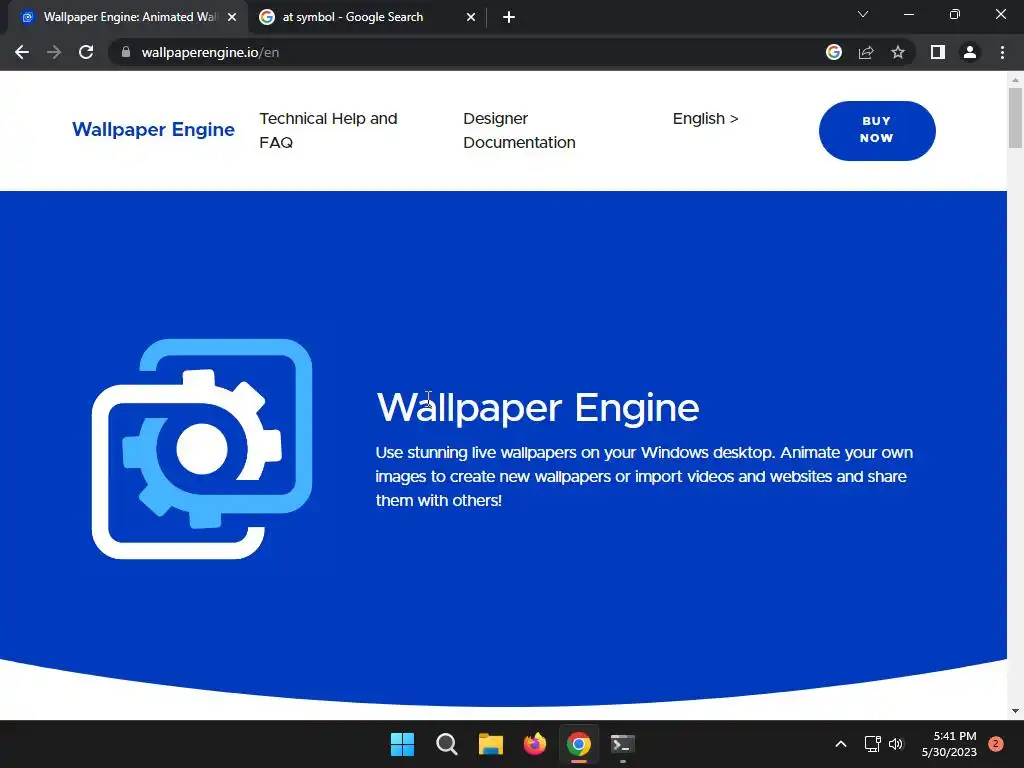Show hidden system tray icons

tap(841, 744)
